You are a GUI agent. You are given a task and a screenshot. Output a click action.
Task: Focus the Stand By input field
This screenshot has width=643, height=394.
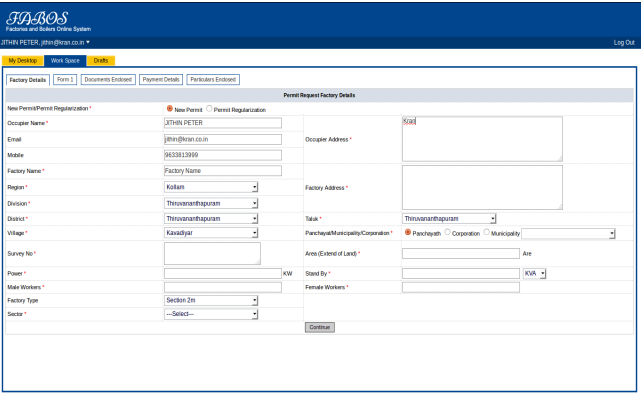[x=461, y=273]
